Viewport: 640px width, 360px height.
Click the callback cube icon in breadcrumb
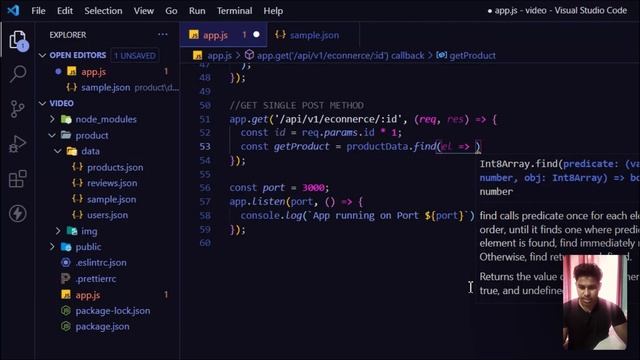click(249, 55)
